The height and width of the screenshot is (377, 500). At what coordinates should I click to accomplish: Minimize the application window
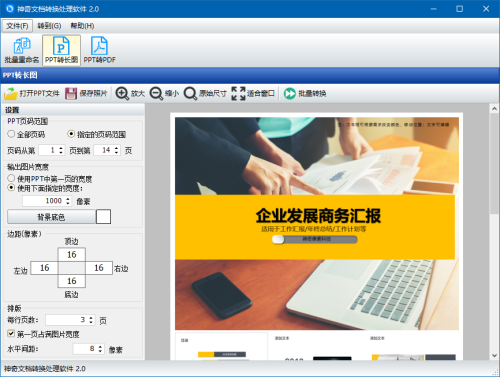point(433,9)
